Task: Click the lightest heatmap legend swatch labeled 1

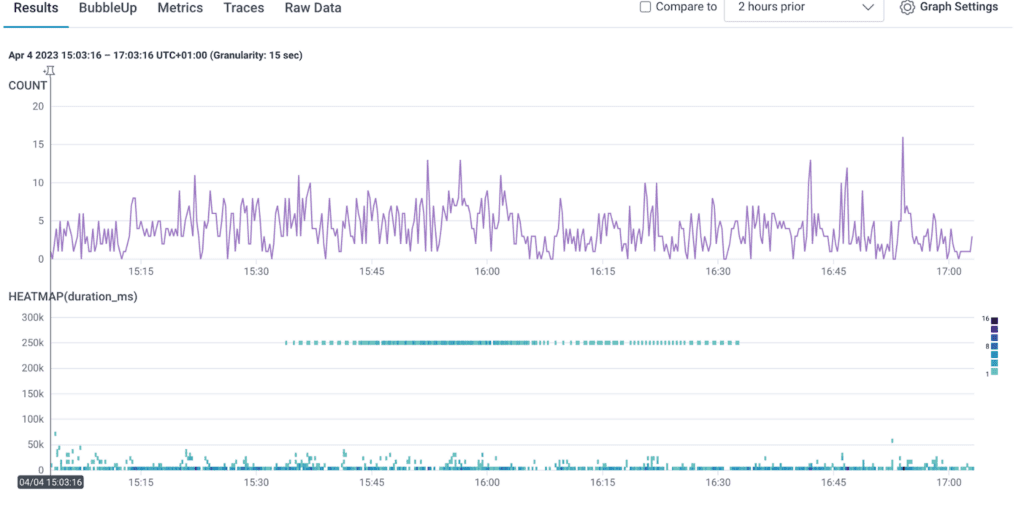Action: (x=994, y=372)
